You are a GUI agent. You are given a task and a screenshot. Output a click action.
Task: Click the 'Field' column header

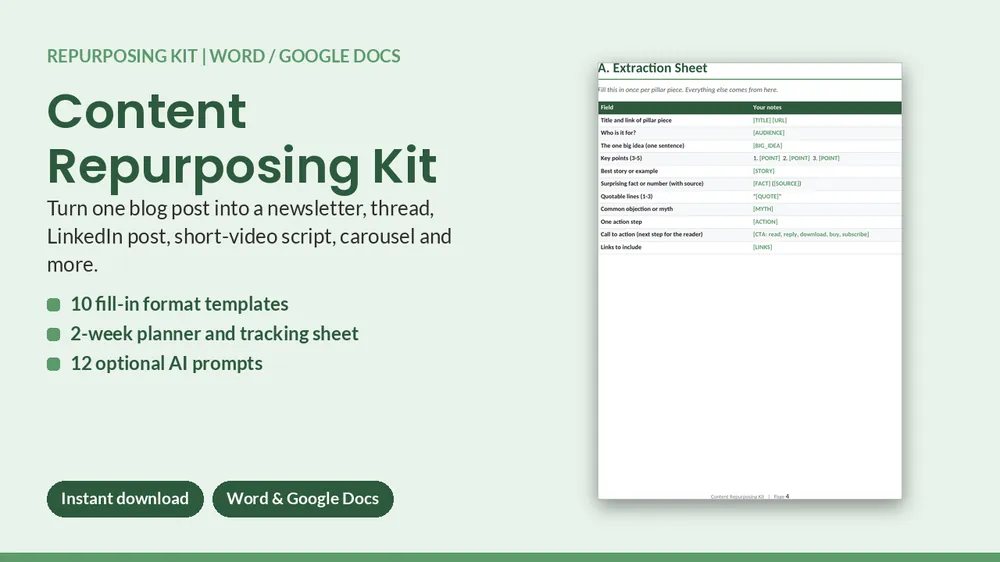click(607, 108)
